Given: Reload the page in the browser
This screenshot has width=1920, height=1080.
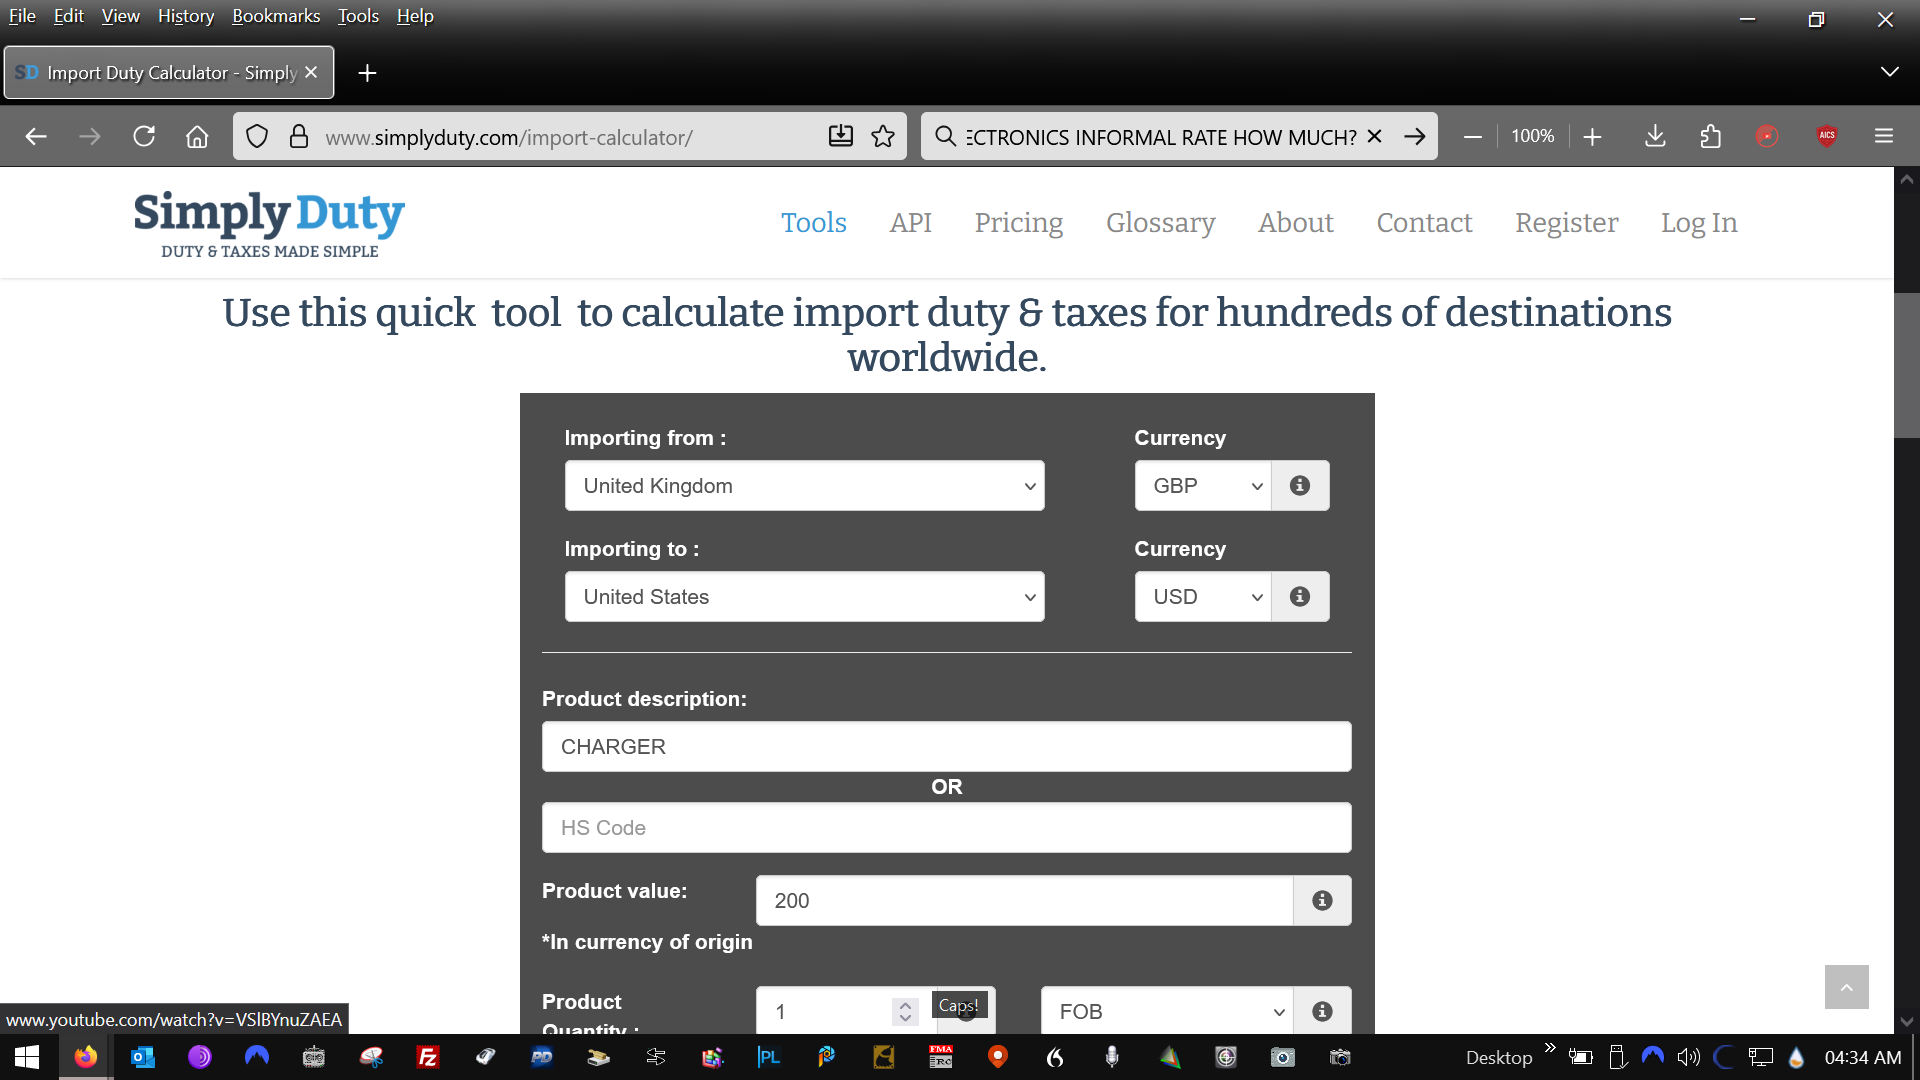Looking at the screenshot, I should click(x=144, y=137).
